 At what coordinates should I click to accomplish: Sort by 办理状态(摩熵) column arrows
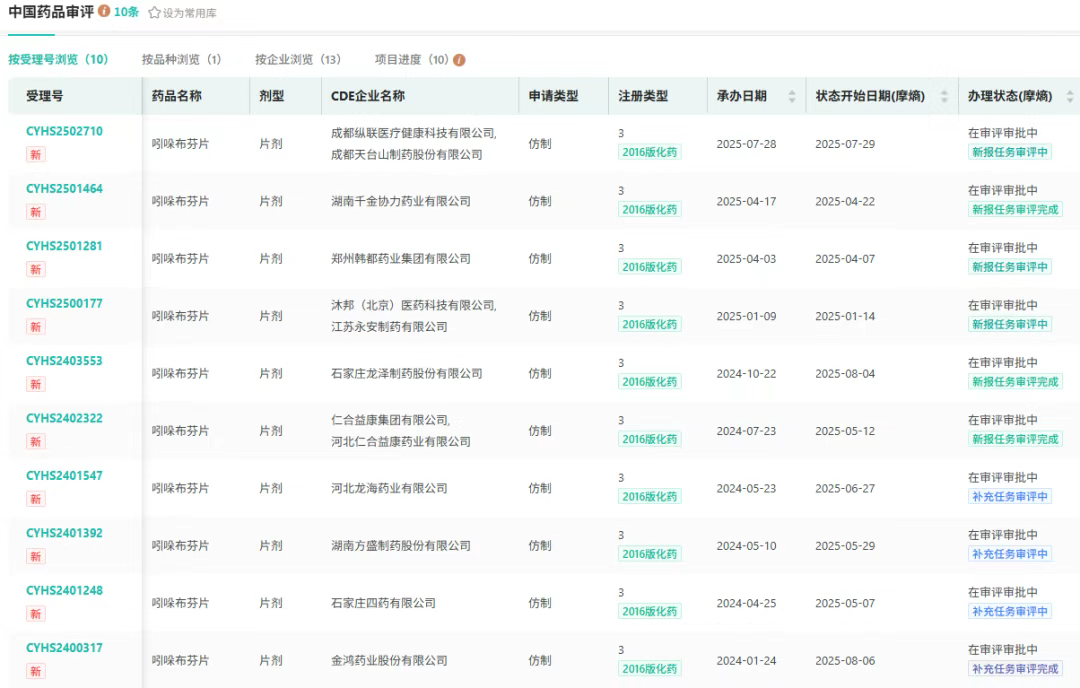pyautogui.click(x=1070, y=97)
